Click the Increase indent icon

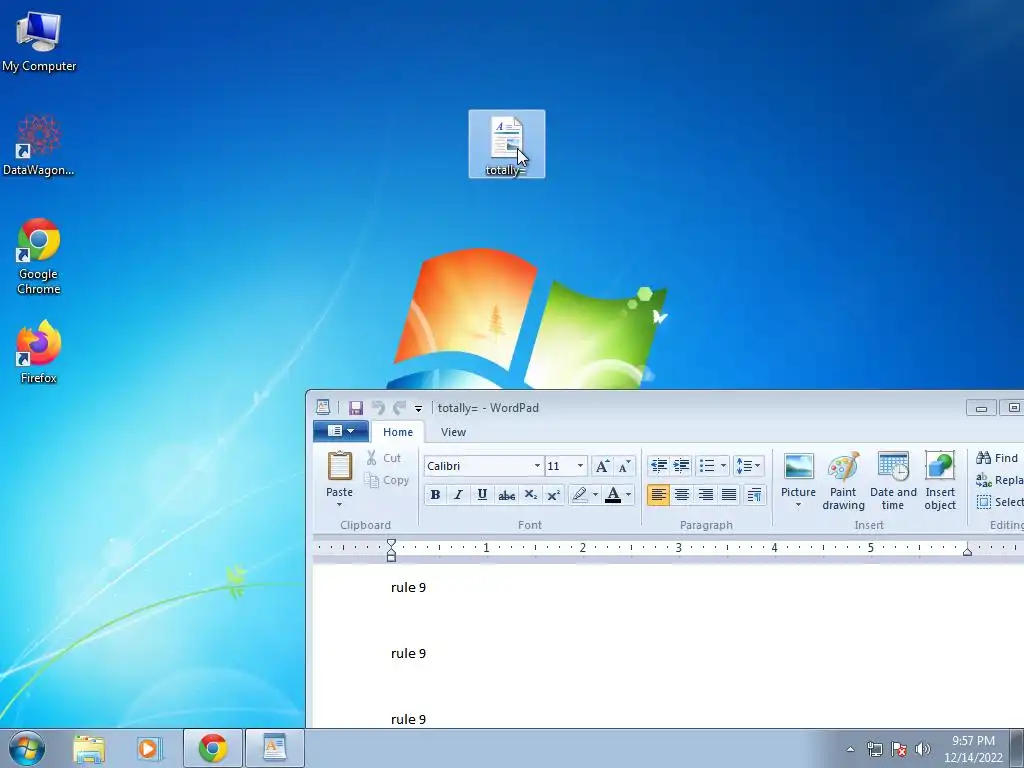tap(682, 466)
